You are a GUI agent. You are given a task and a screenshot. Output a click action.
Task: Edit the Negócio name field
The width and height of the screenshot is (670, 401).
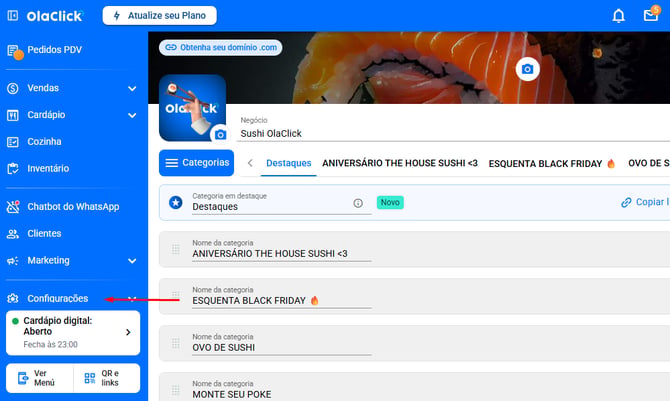point(455,134)
